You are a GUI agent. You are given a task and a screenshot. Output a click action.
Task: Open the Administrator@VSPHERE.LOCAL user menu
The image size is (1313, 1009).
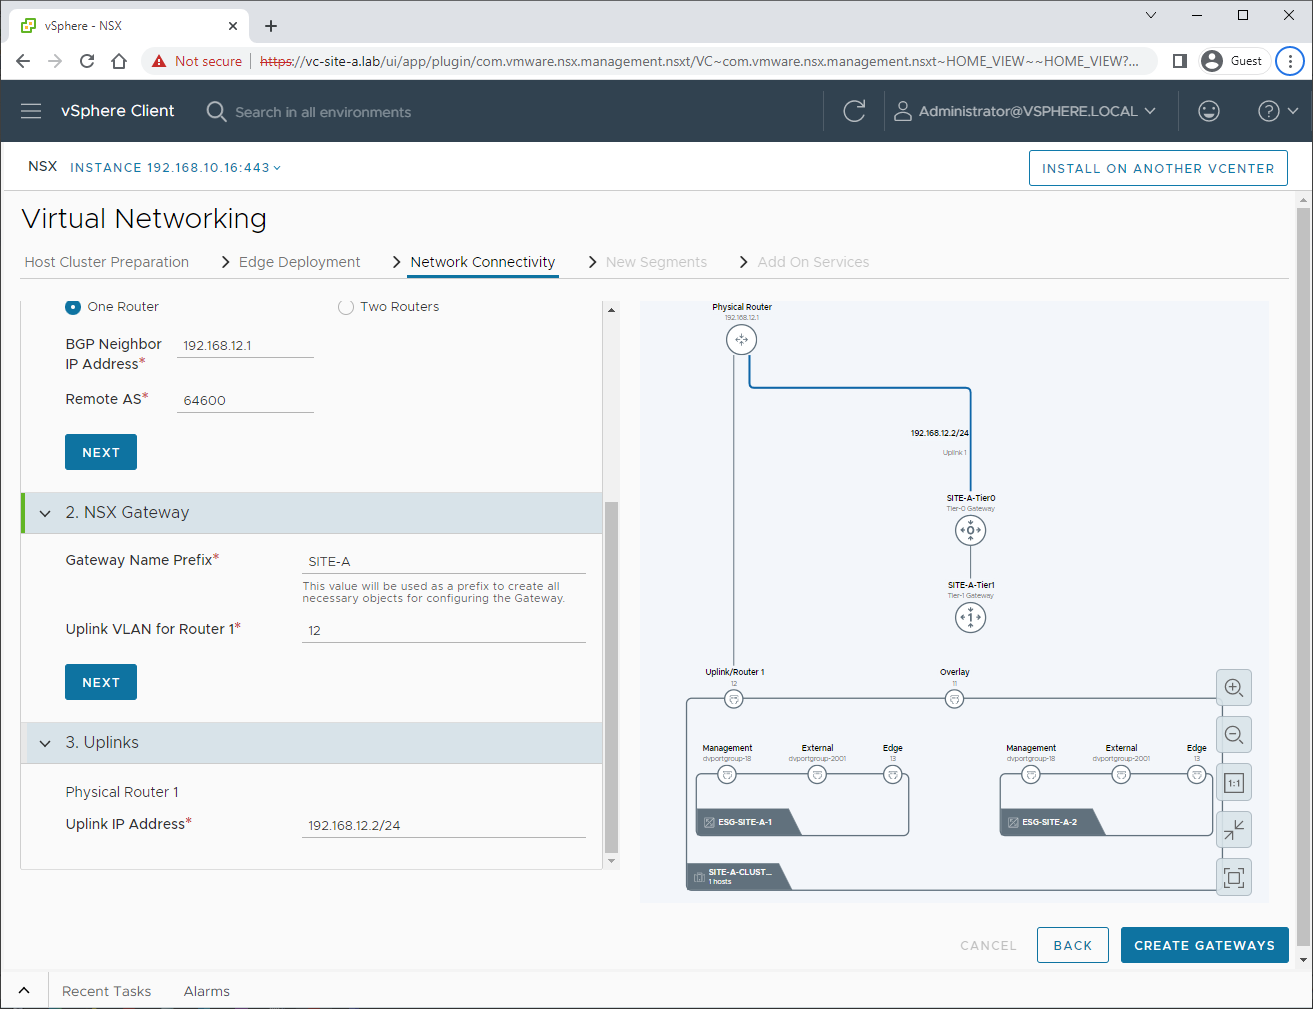pos(1025,111)
